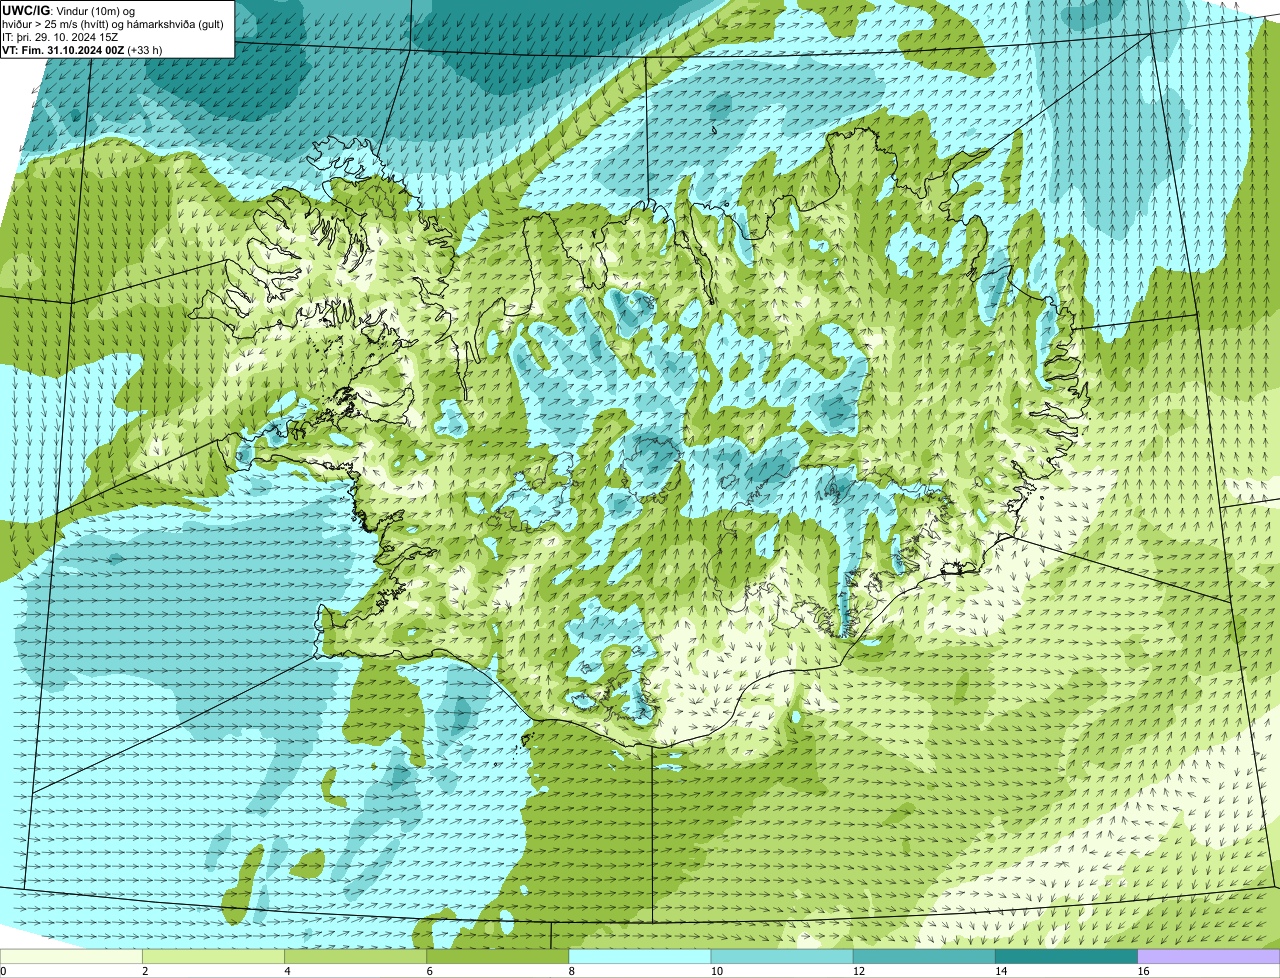This screenshot has height=978, width=1280.
Task: Click the 2–4 m/s light green legend swatch
Action: point(214,956)
